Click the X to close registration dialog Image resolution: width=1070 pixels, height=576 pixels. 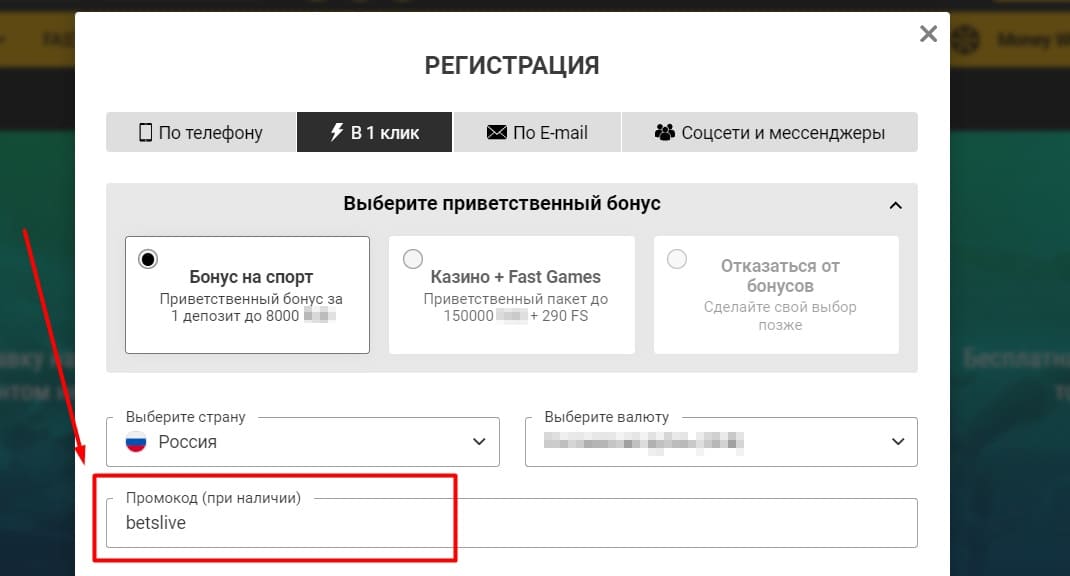click(x=928, y=33)
